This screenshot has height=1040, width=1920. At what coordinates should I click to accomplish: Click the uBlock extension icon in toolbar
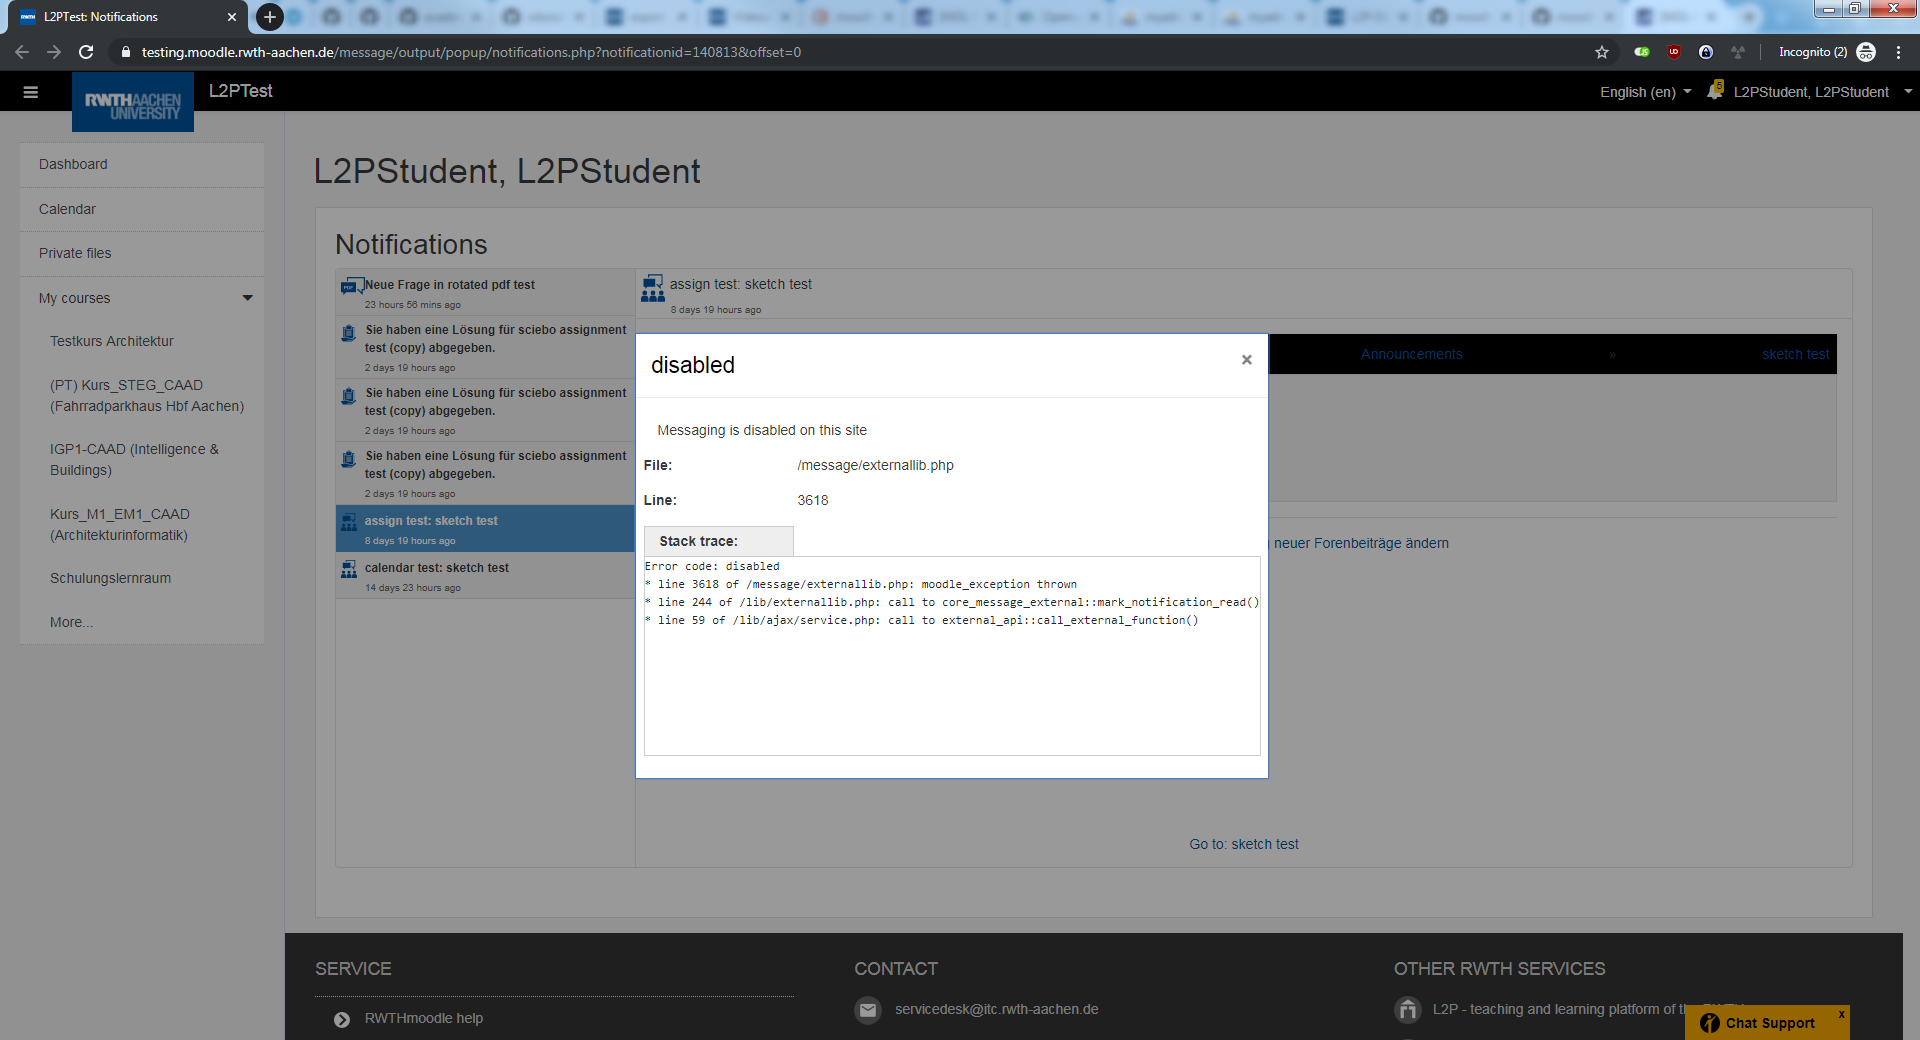(x=1674, y=52)
